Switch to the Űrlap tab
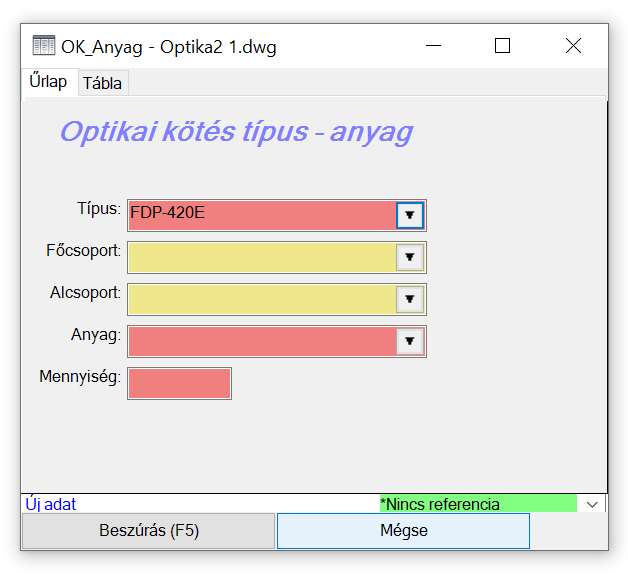The width and height of the screenshot is (628, 576). 48,82
